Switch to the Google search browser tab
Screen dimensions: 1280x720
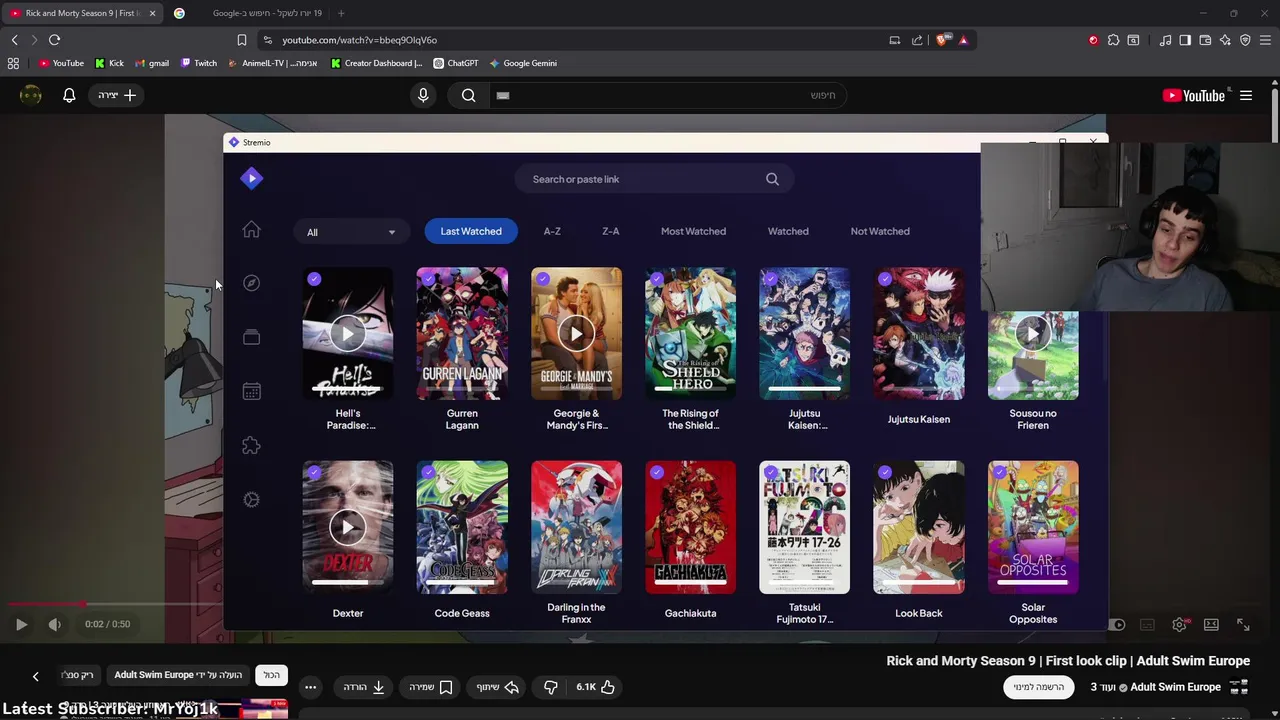point(250,13)
